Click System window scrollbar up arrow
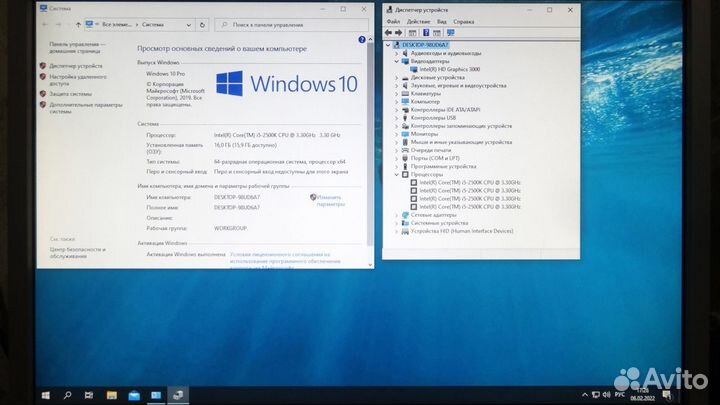Image resolution: width=720 pixels, height=405 pixels. point(370,40)
